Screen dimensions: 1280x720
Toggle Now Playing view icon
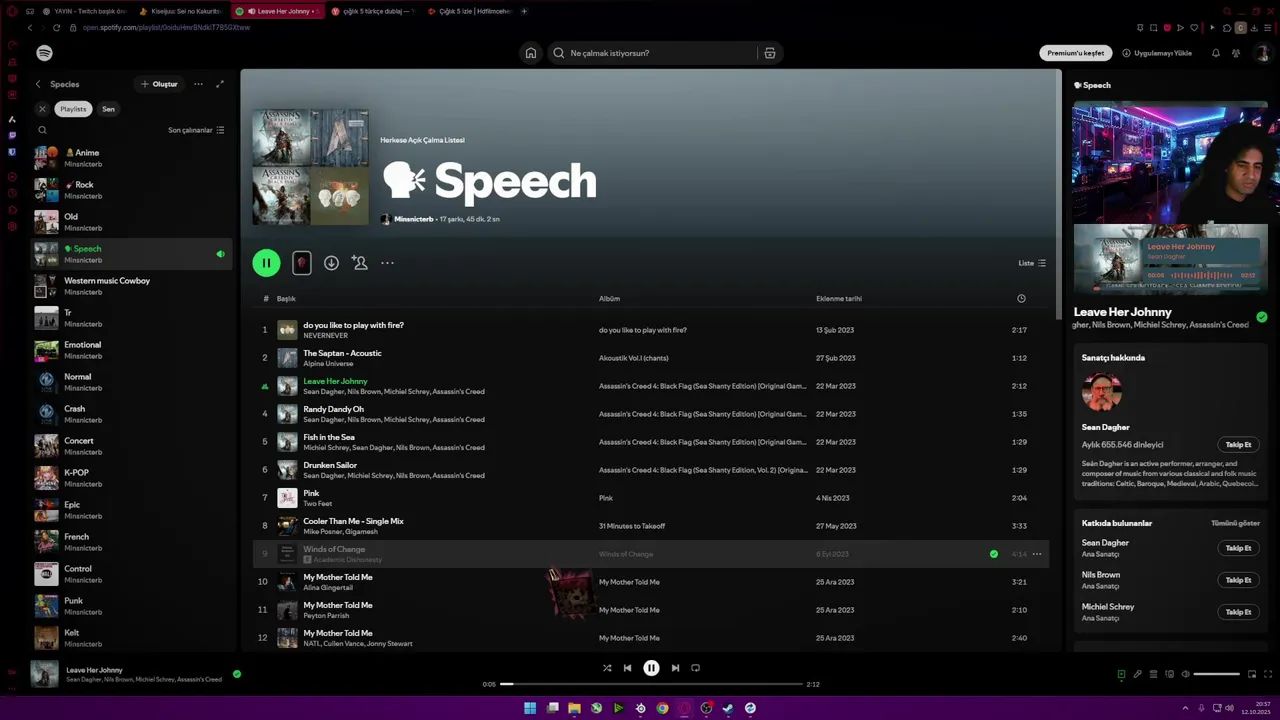pyautogui.click(x=1121, y=674)
